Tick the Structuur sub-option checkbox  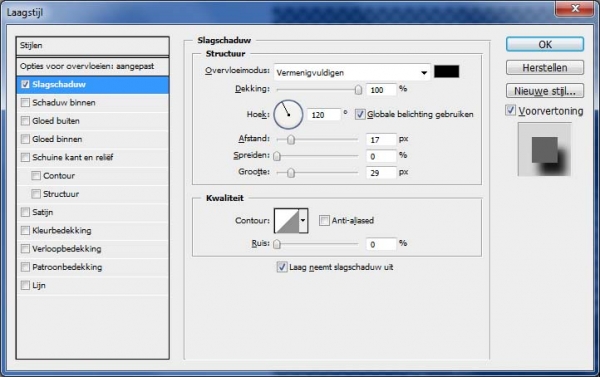tap(36, 194)
